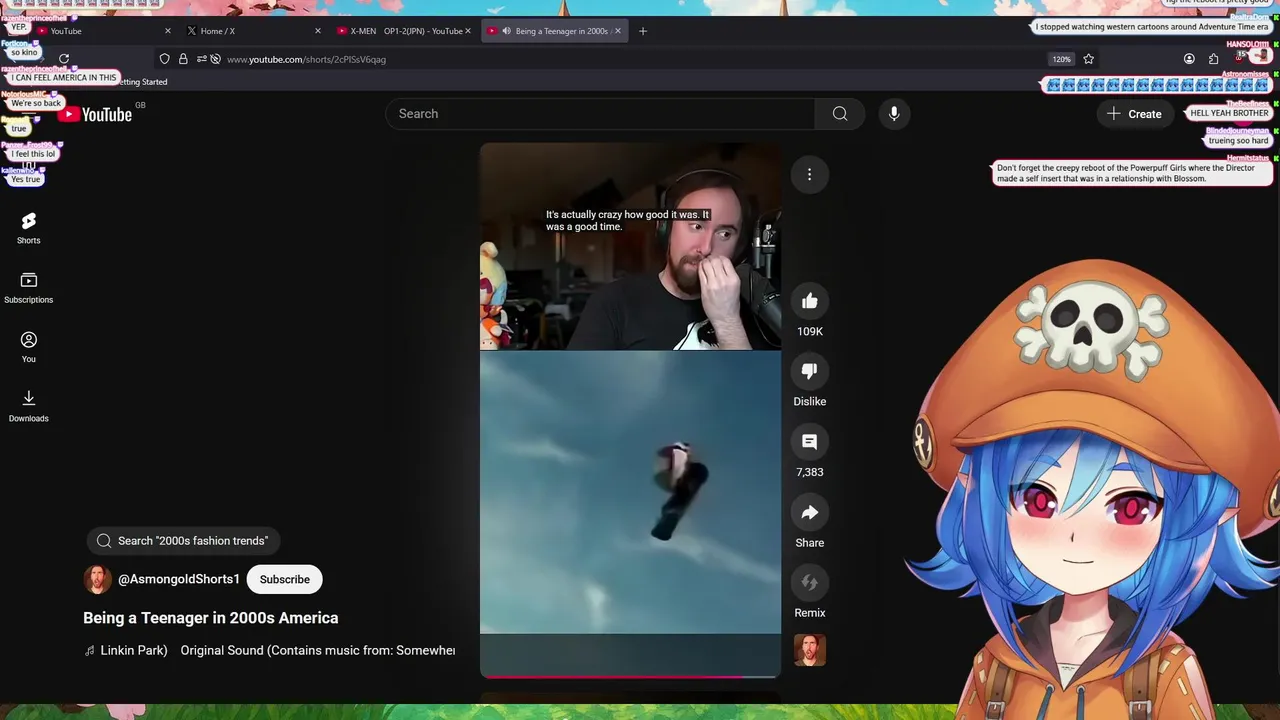This screenshot has height=720, width=1280.
Task: Close the Being a Teenager tab
Action: (x=617, y=31)
